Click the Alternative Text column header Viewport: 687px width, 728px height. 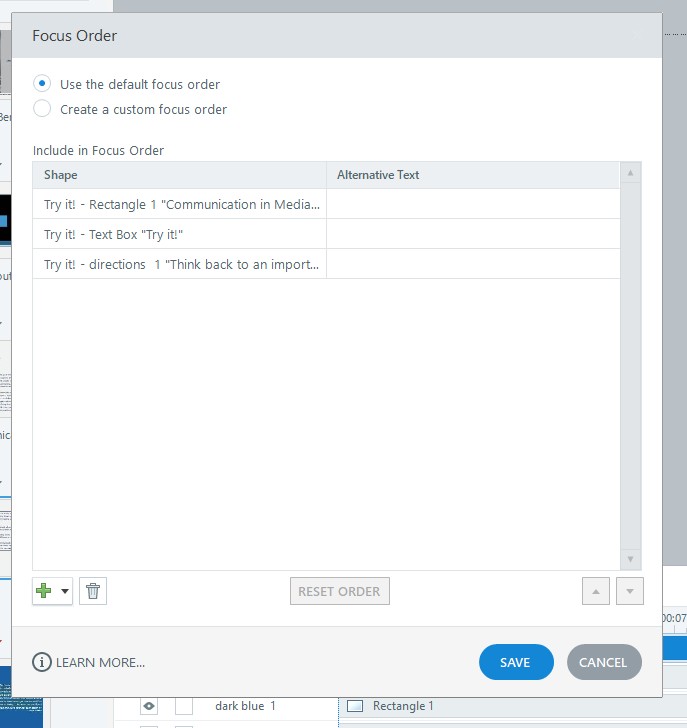tap(473, 175)
